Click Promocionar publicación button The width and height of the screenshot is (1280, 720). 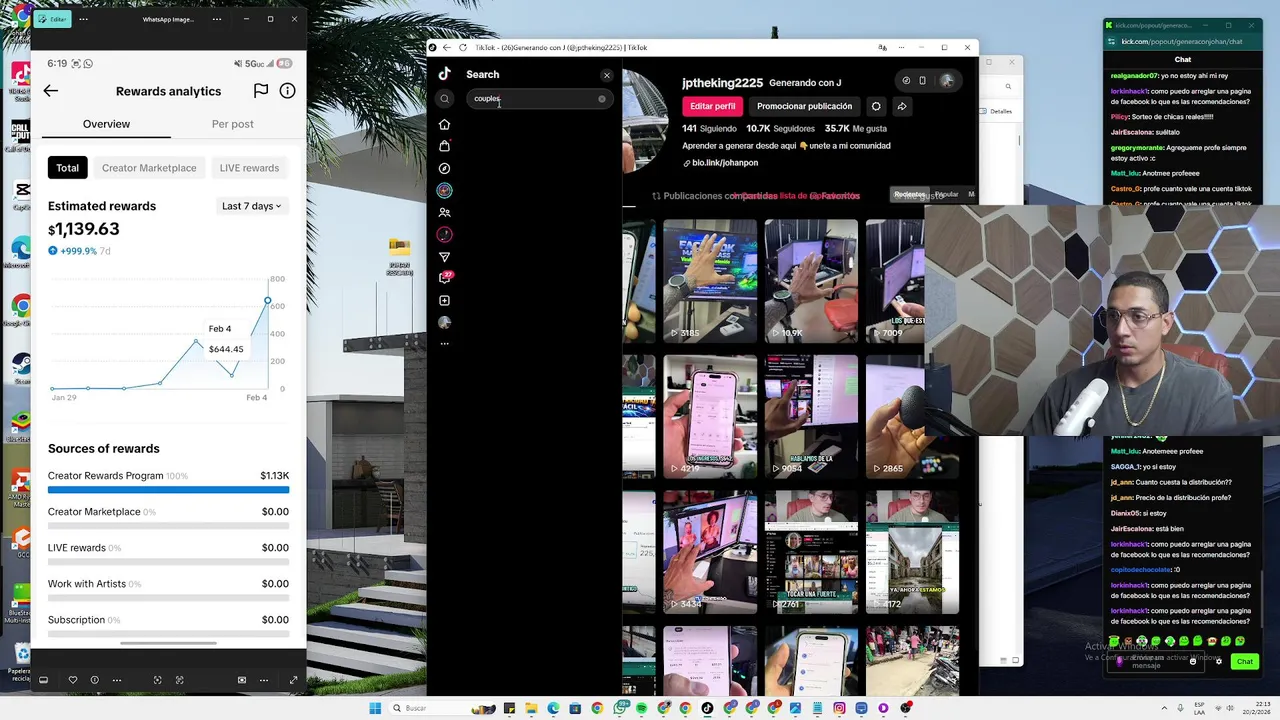tap(804, 106)
